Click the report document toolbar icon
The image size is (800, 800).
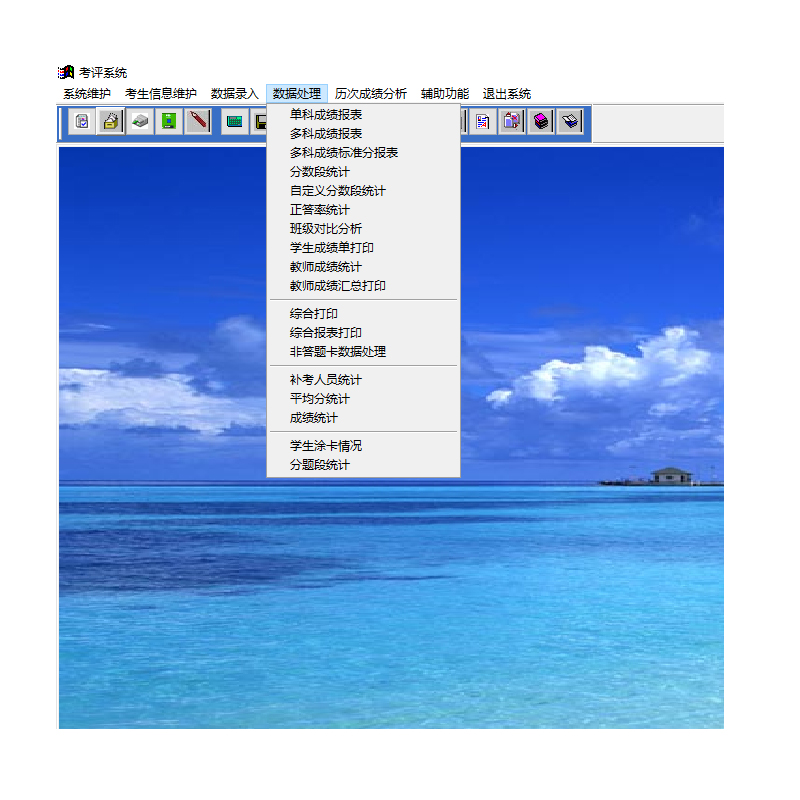483,121
